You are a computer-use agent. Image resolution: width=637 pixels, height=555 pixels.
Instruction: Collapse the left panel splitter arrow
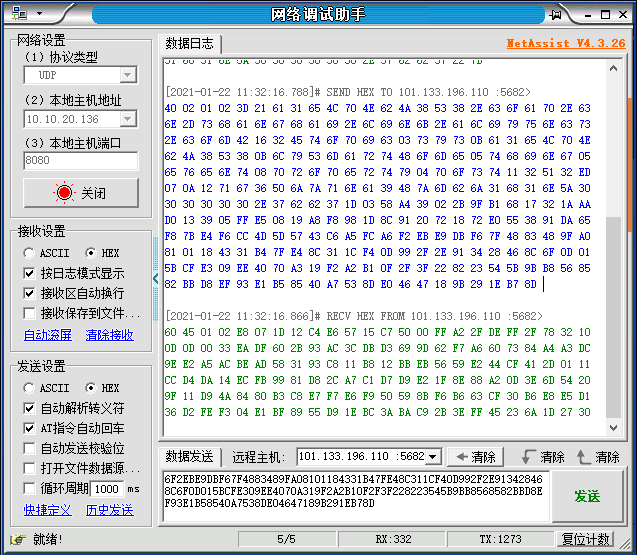coord(156,279)
